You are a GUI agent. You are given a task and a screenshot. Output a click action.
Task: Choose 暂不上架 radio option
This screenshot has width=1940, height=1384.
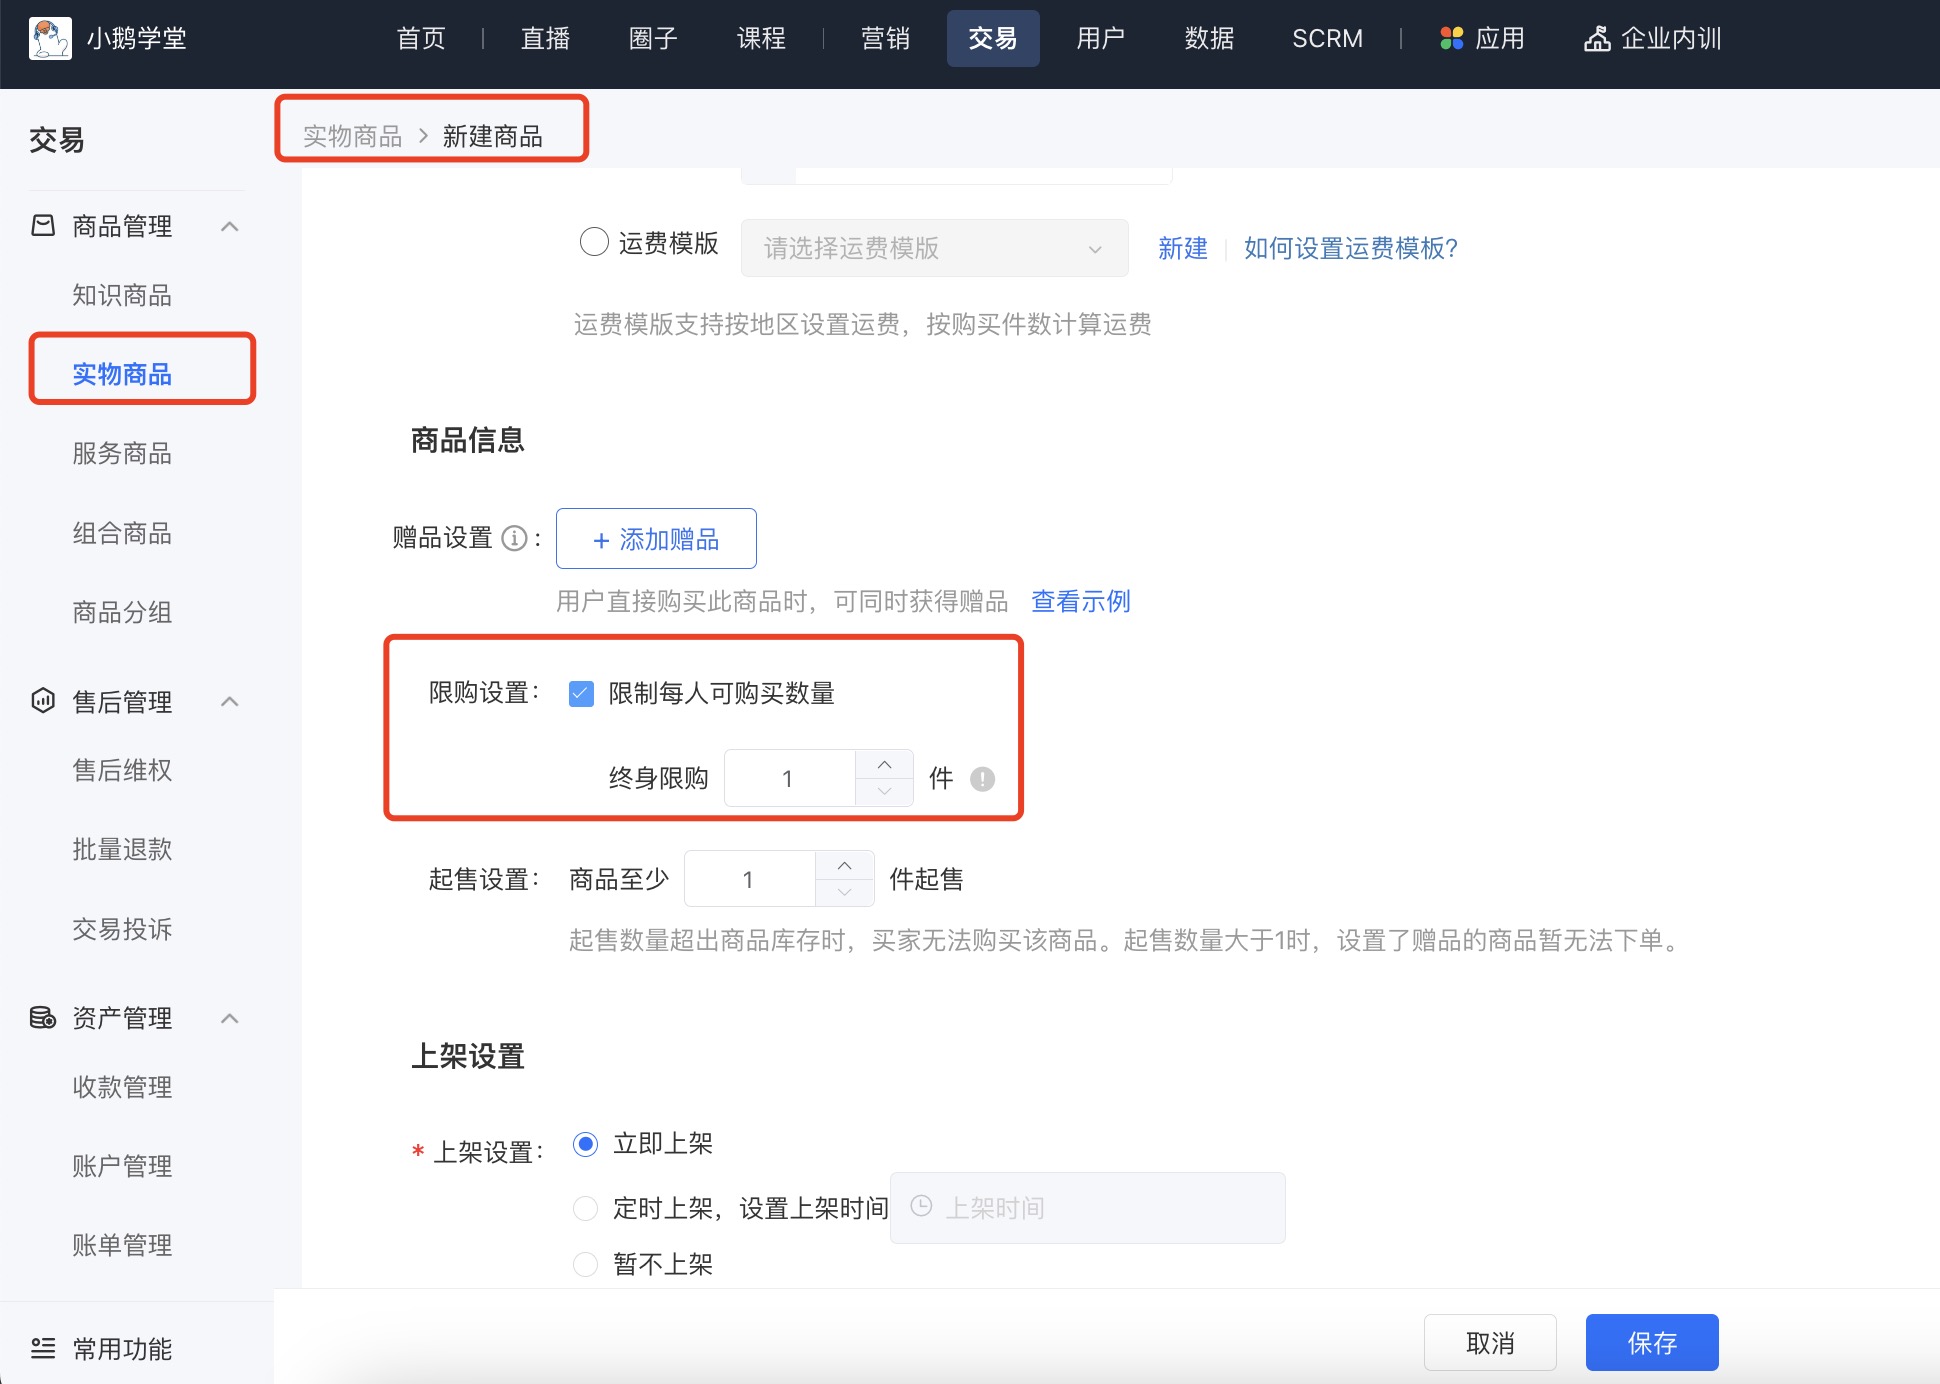[585, 1264]
